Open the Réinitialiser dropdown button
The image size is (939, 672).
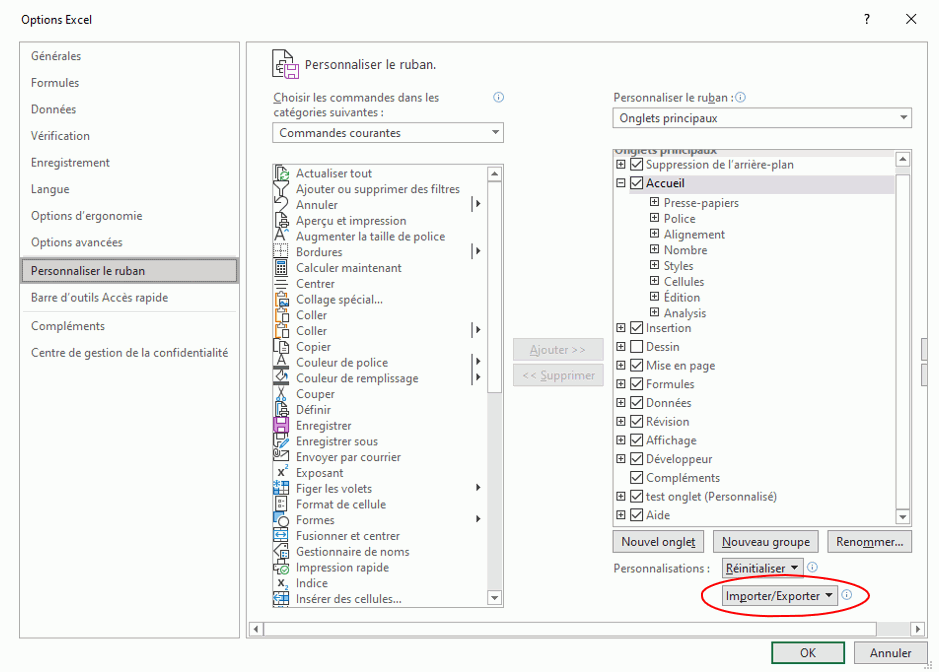(x=762, y=568)
